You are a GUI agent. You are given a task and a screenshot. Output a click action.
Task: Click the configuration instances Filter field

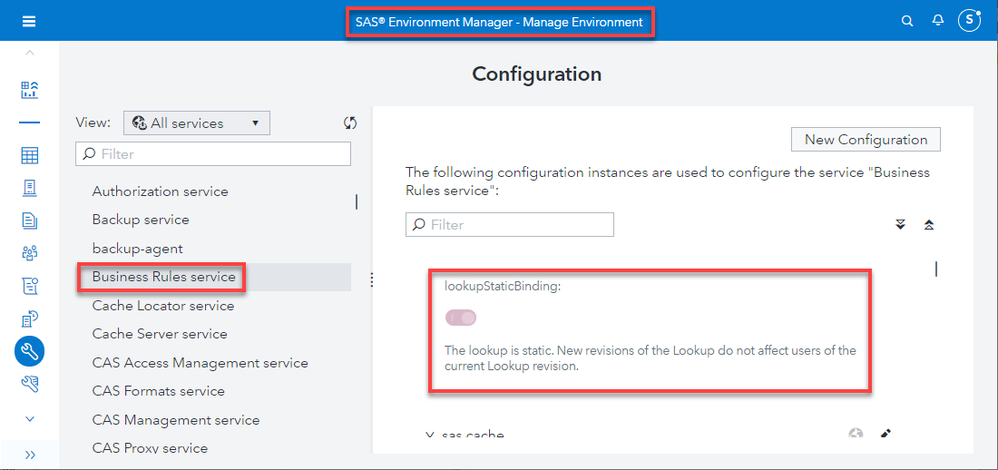510,225
